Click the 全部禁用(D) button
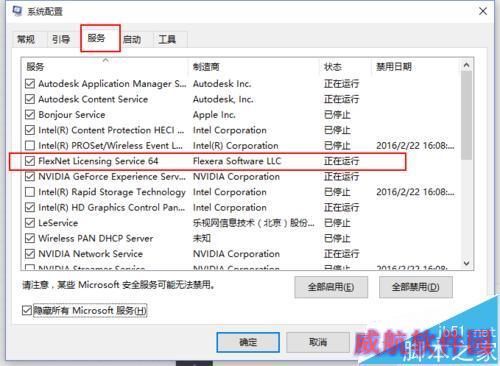 click(x=416, y=287)
